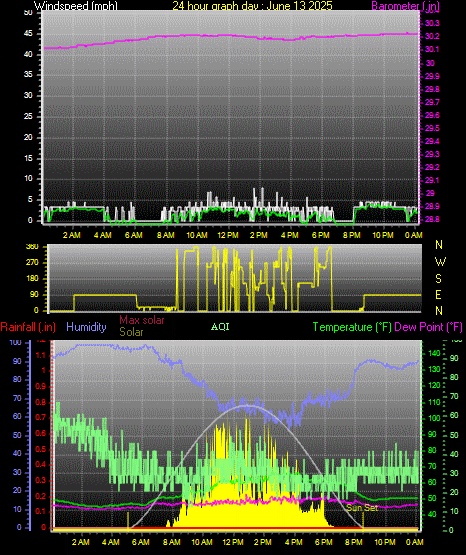Click the 110 temperature axis value
Screen dimensions: 466x555
click(434, 402)
